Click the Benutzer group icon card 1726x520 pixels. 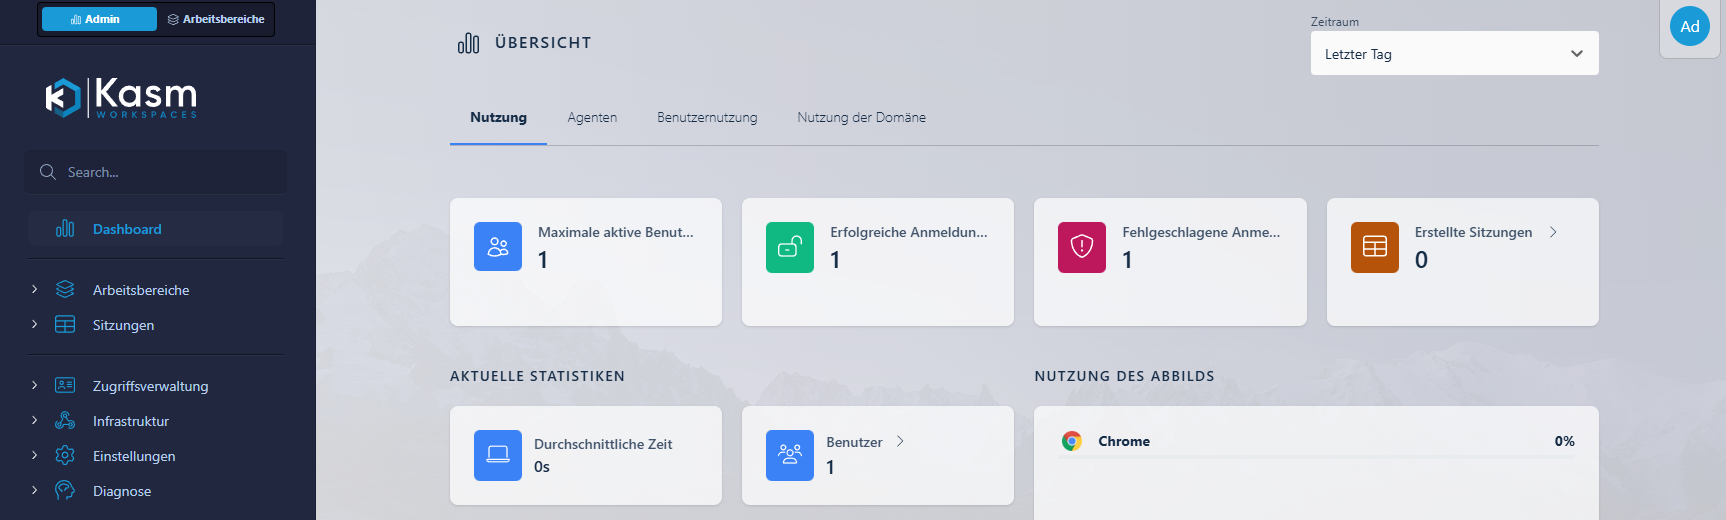[x=790, y=455]
